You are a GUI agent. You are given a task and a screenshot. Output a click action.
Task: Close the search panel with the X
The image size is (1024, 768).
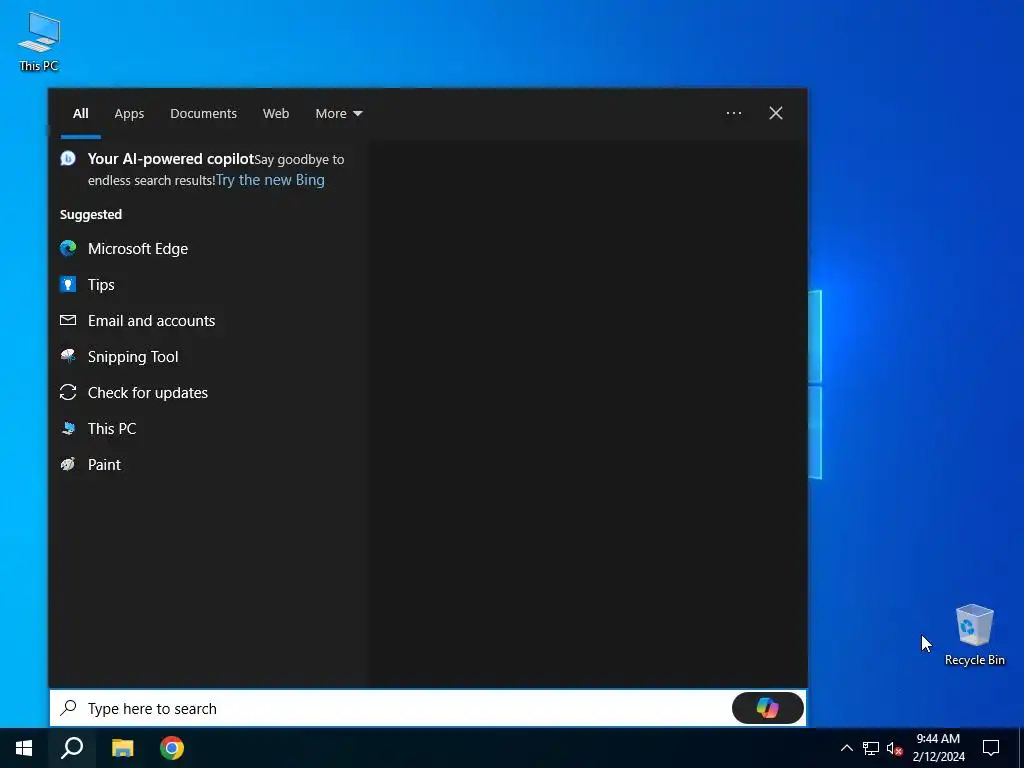[x=775, y=113]
